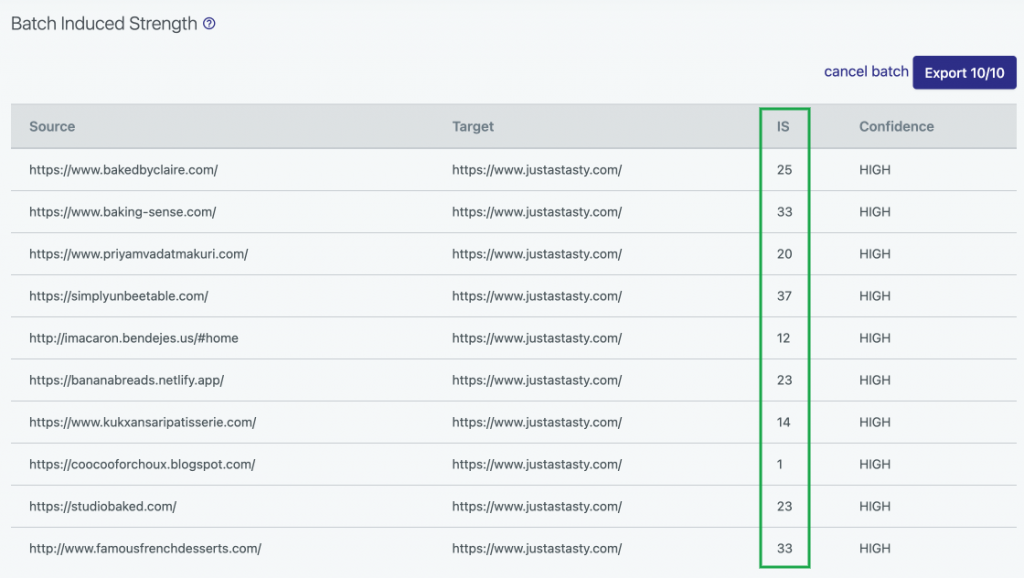This screenshot has height=578, width=1024.
Task: Export the batch with Export 10/10 button
Action: [x=964, y=72]
